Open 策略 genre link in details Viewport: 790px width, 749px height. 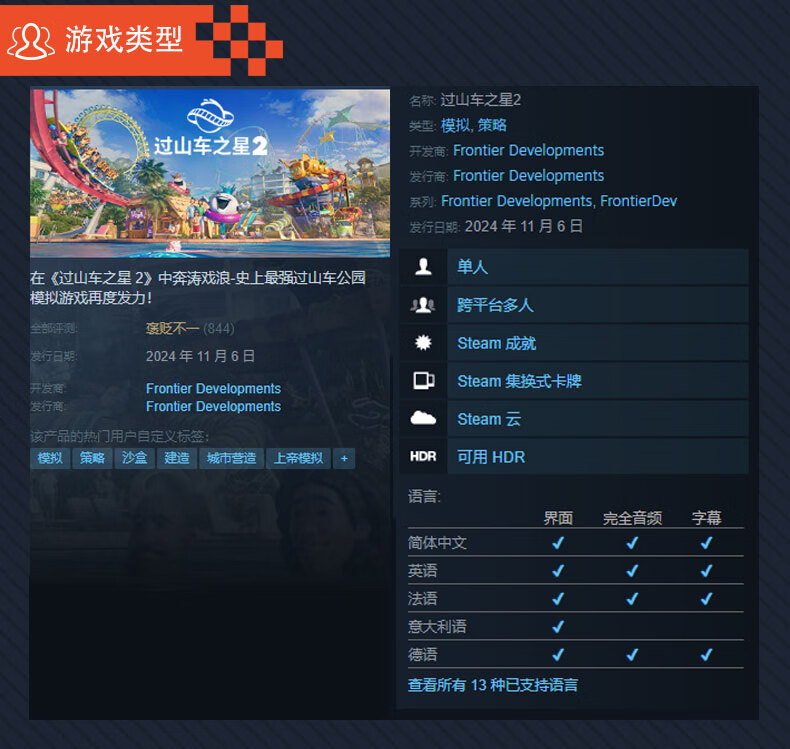point(492,125)
